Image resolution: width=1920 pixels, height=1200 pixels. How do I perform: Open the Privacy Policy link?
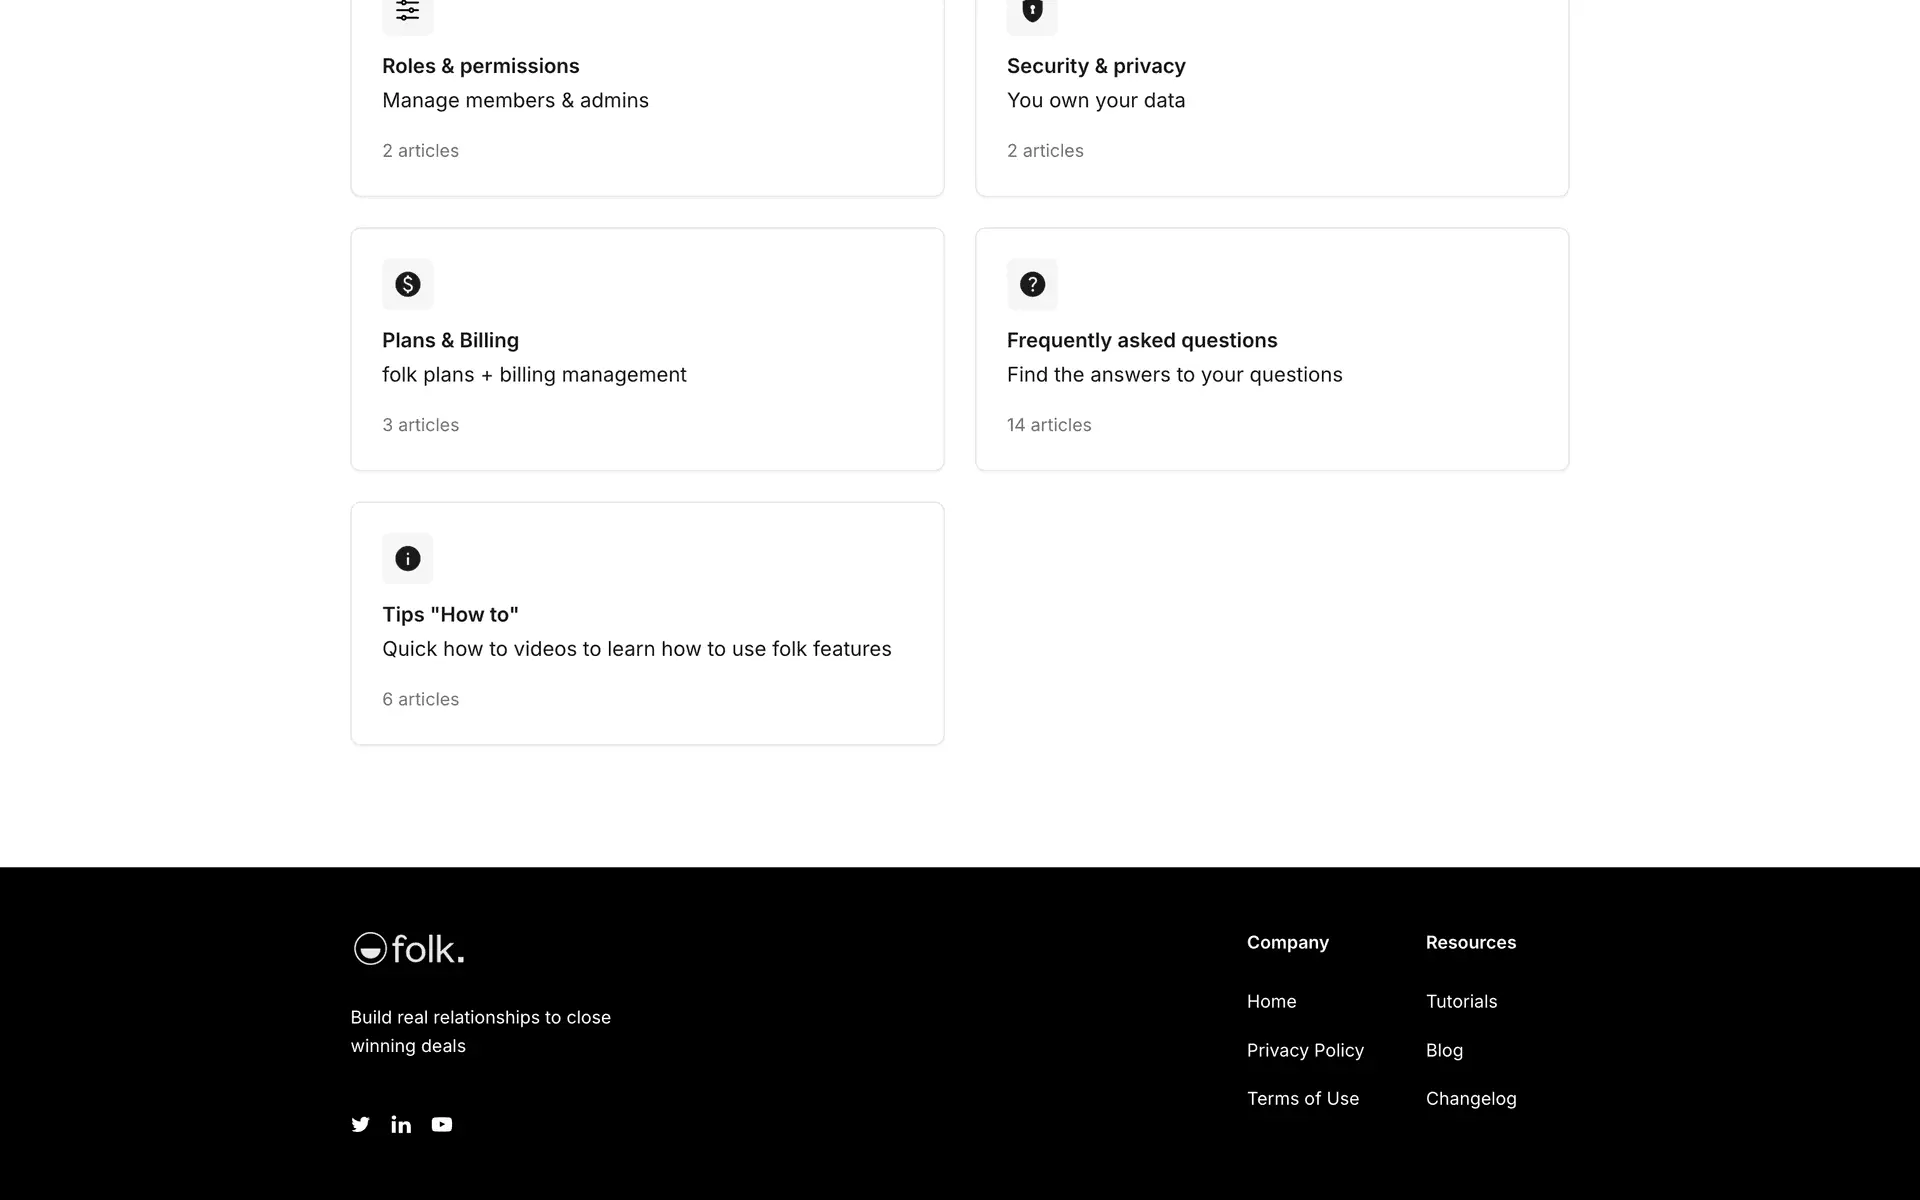pos(1305,1051)
